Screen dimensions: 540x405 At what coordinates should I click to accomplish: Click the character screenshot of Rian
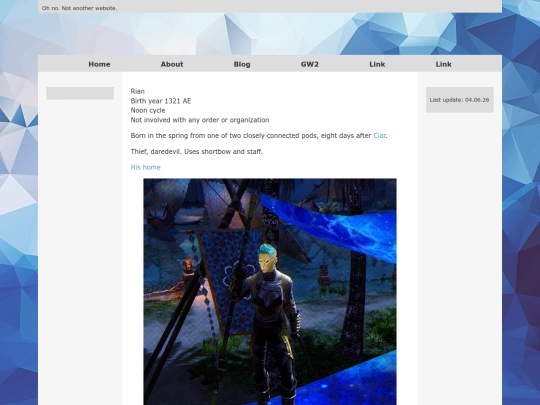[x=270, y=291]
